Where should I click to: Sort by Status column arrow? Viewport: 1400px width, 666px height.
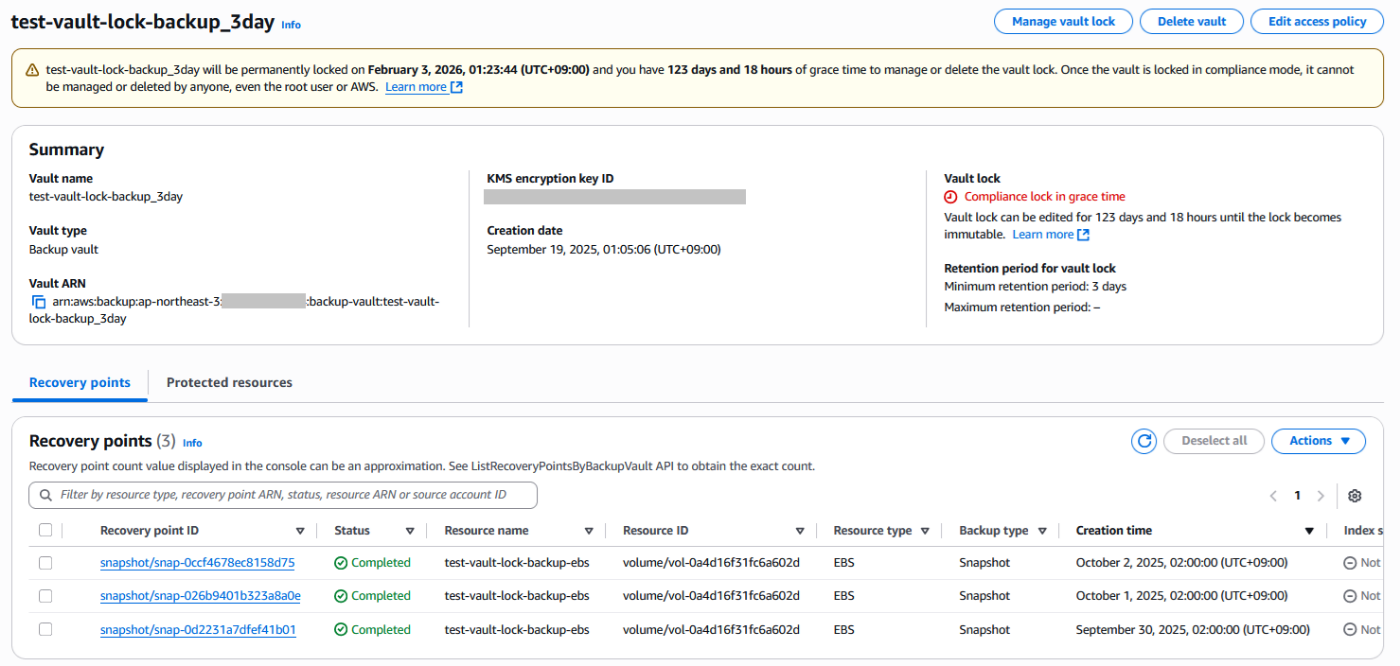(x=410, y=531)
